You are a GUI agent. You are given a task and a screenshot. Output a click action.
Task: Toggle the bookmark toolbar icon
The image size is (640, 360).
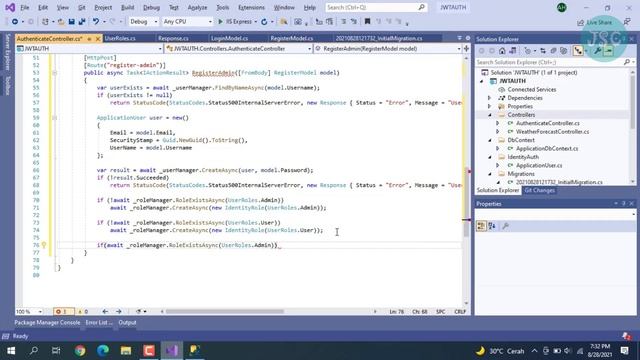367,22
